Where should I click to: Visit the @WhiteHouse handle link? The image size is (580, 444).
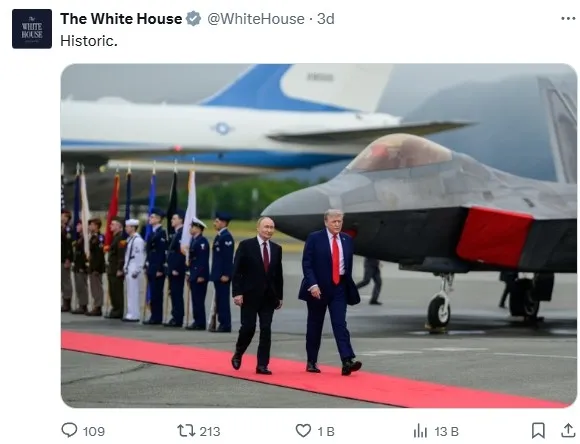tap(256, 19)
